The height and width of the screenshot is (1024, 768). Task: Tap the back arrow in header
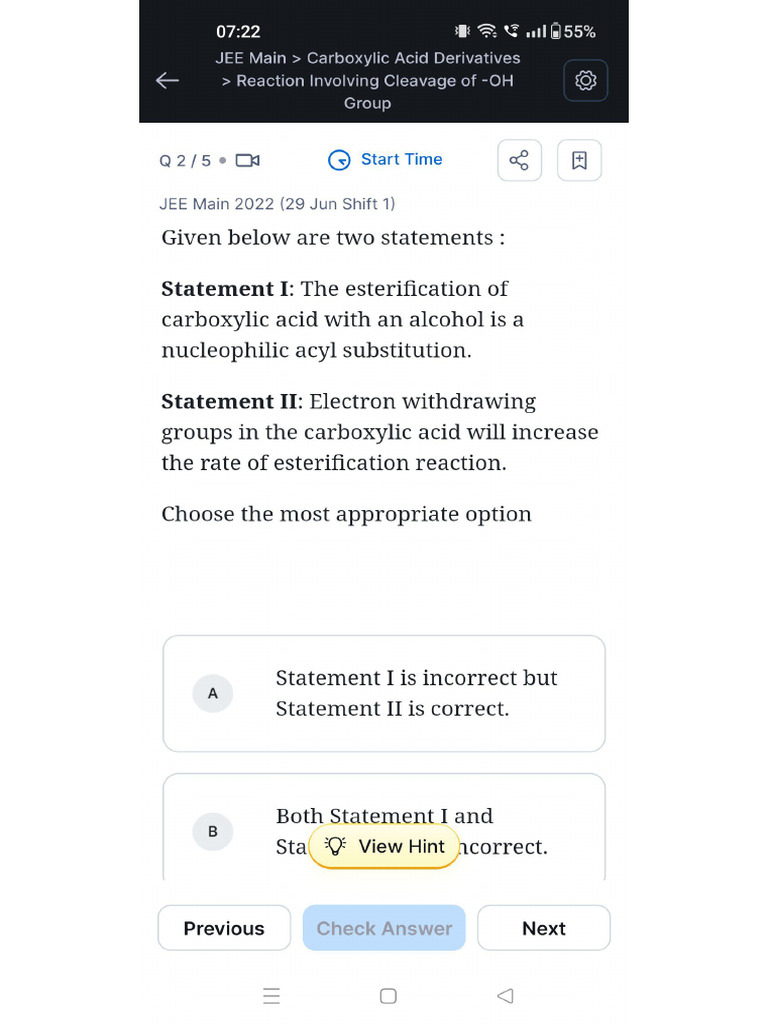click(168, 81)
